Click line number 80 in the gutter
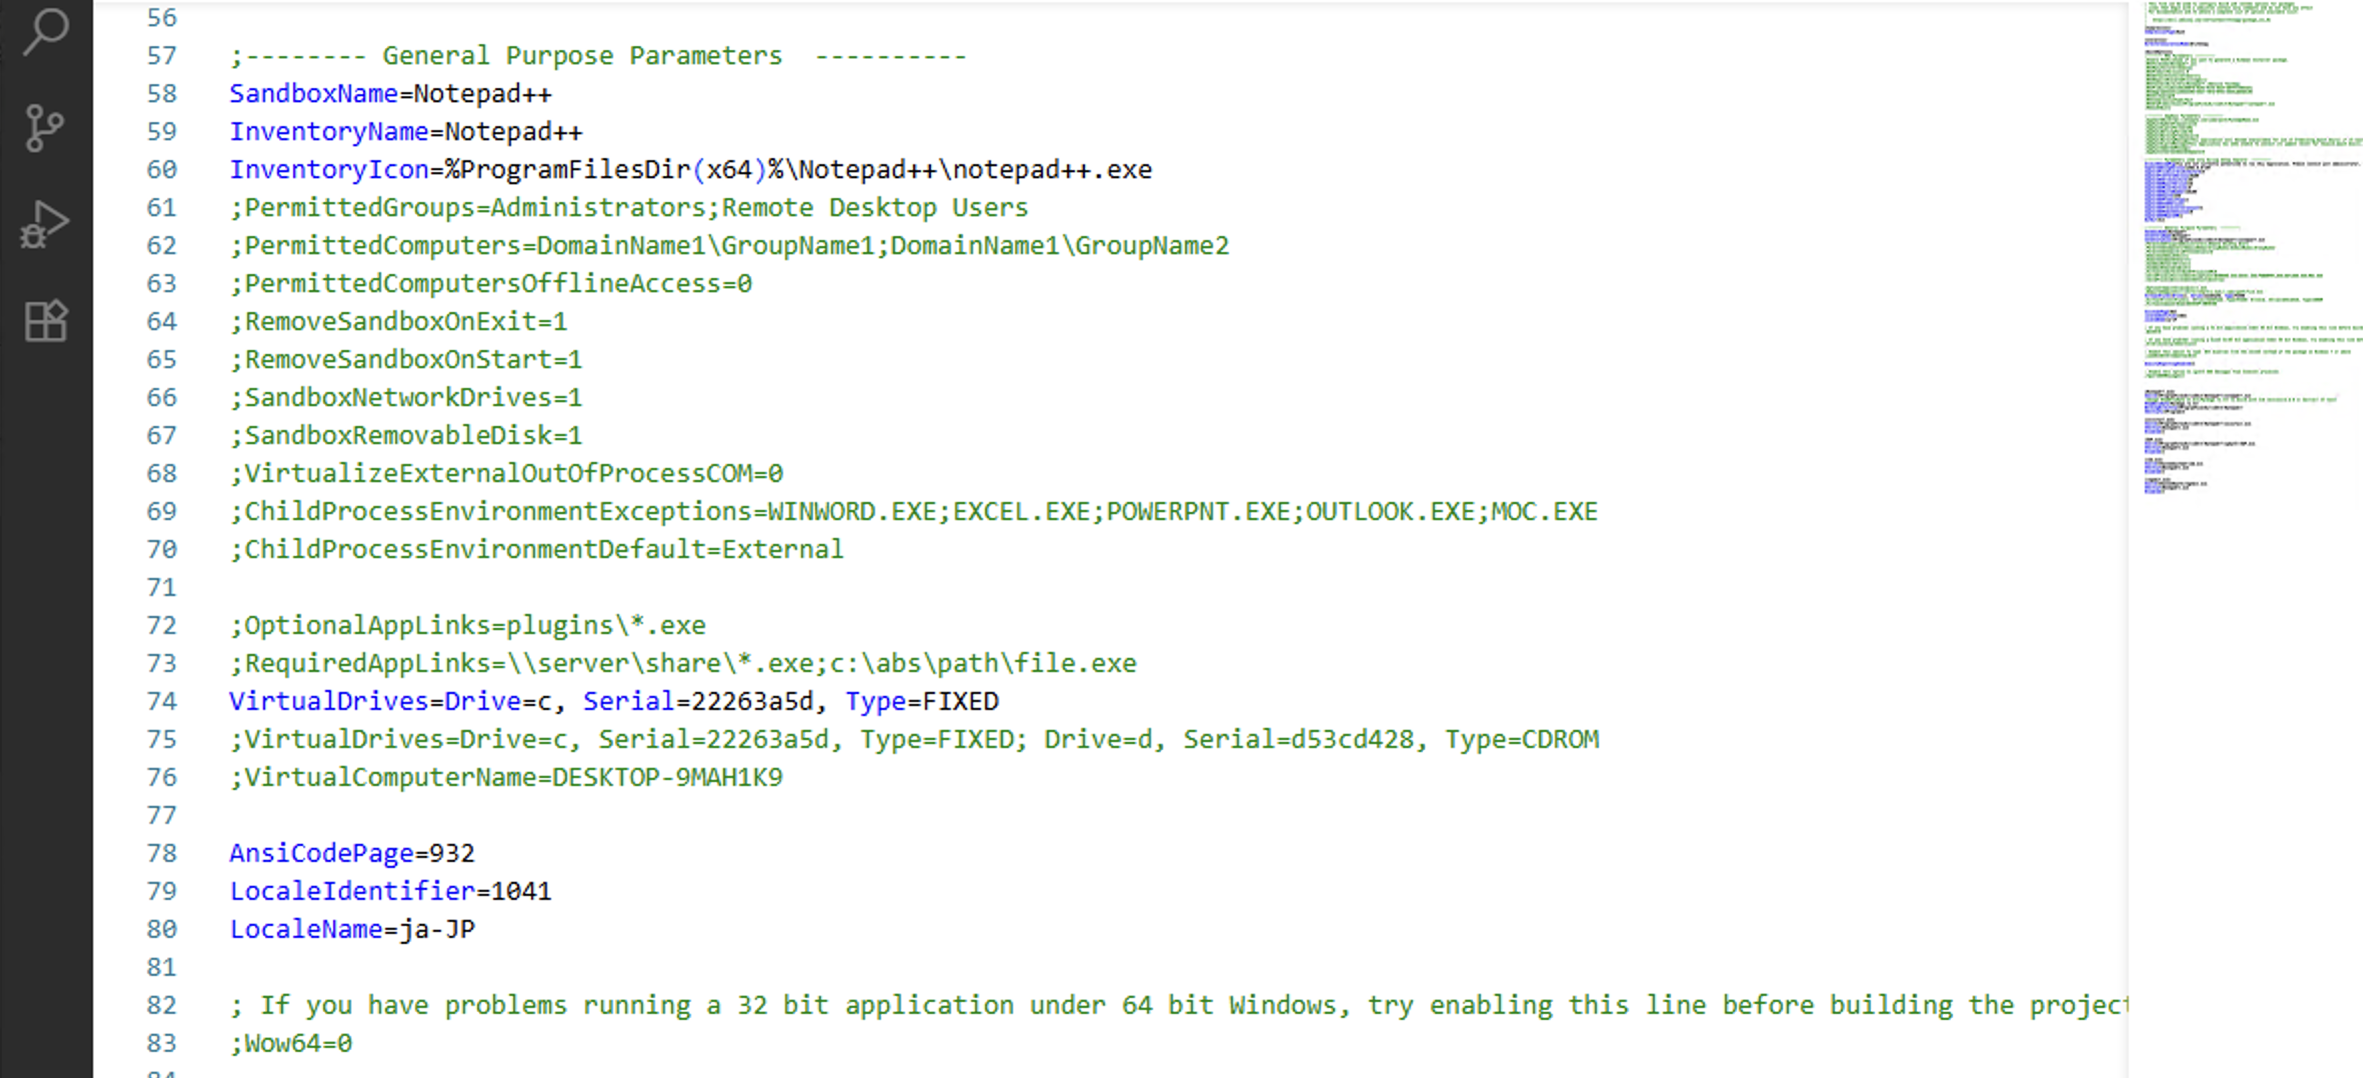This screenshot has width=2363, height=1078. [x=161, y=930]
